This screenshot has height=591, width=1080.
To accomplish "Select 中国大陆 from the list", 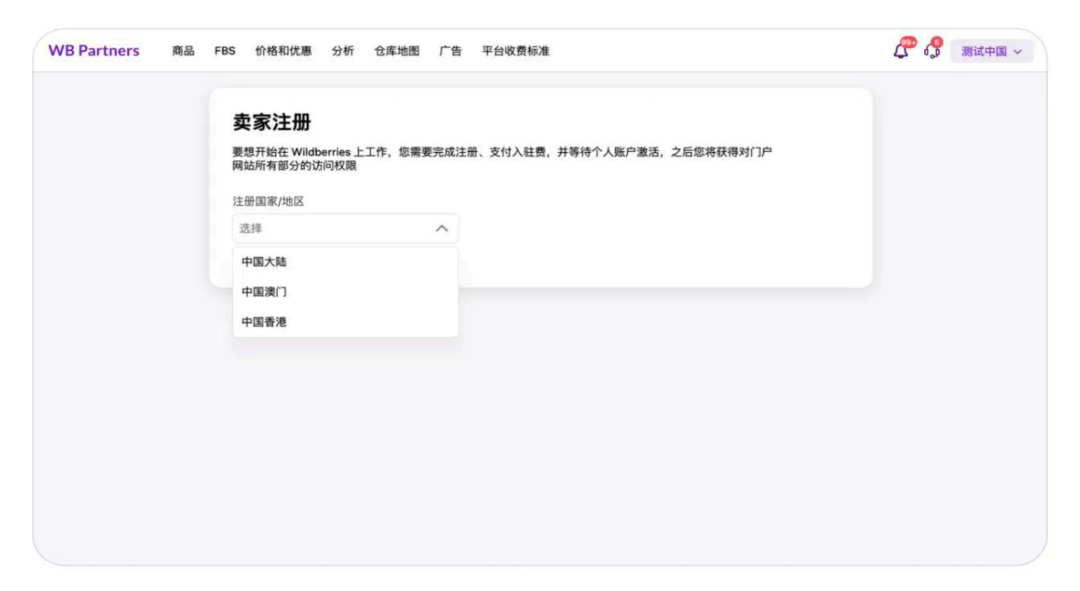I will [x=345, y=262].
